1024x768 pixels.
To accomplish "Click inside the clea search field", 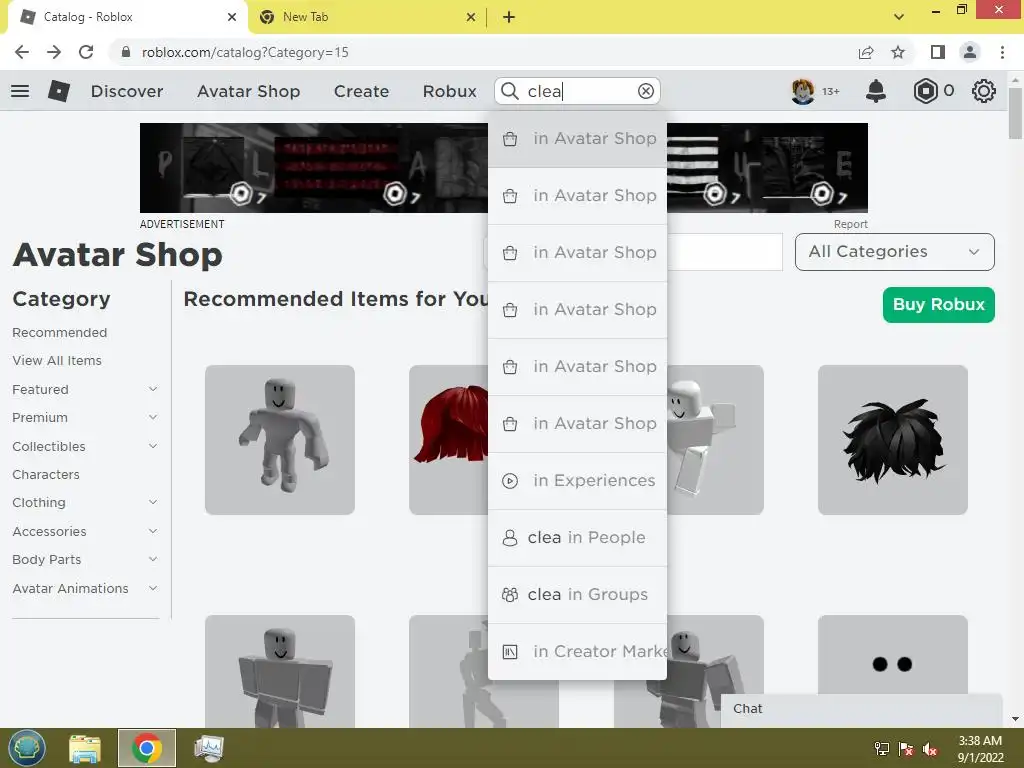I will (578, 91).
